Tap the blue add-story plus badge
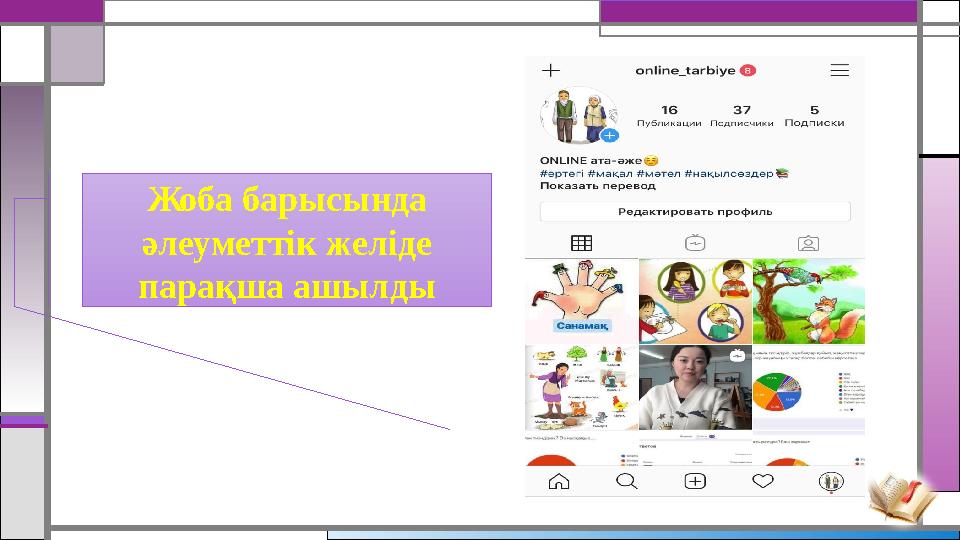960x540 pixels. (609, 135)
